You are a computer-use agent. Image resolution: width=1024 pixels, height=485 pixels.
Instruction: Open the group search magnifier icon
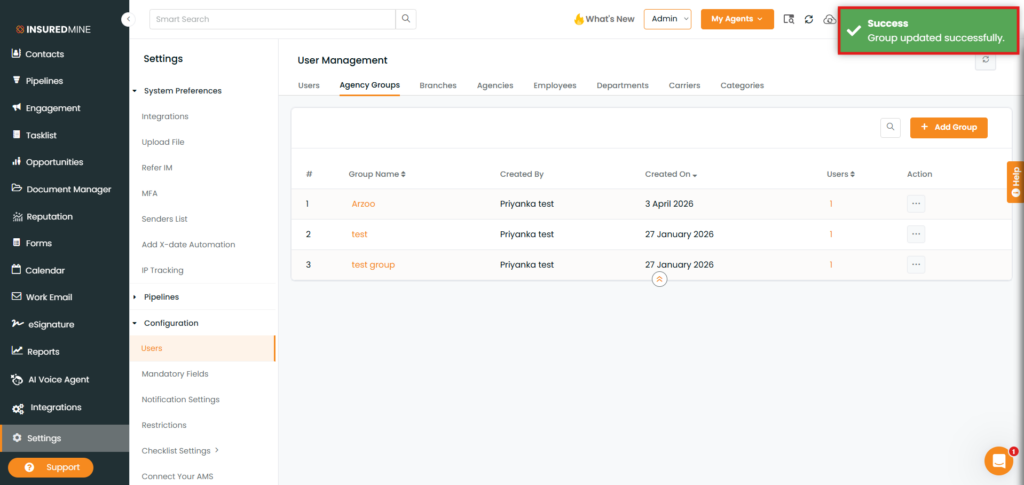pos(890,127)
